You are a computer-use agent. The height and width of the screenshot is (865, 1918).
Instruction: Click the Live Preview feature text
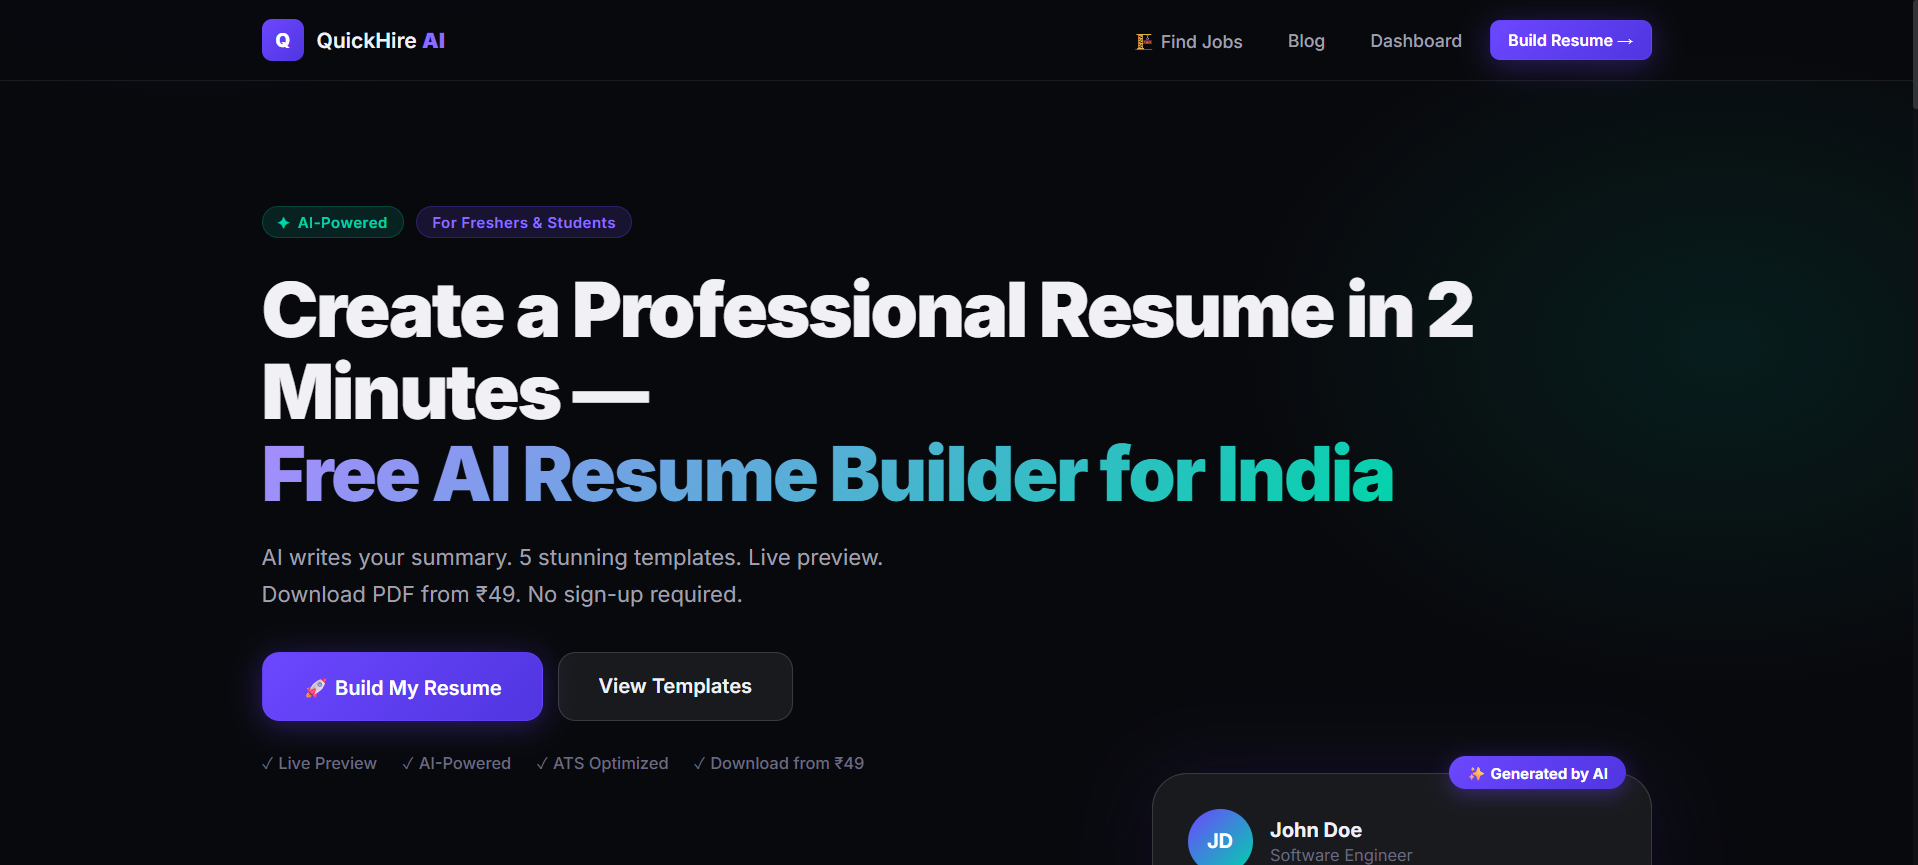click(319, 763)
